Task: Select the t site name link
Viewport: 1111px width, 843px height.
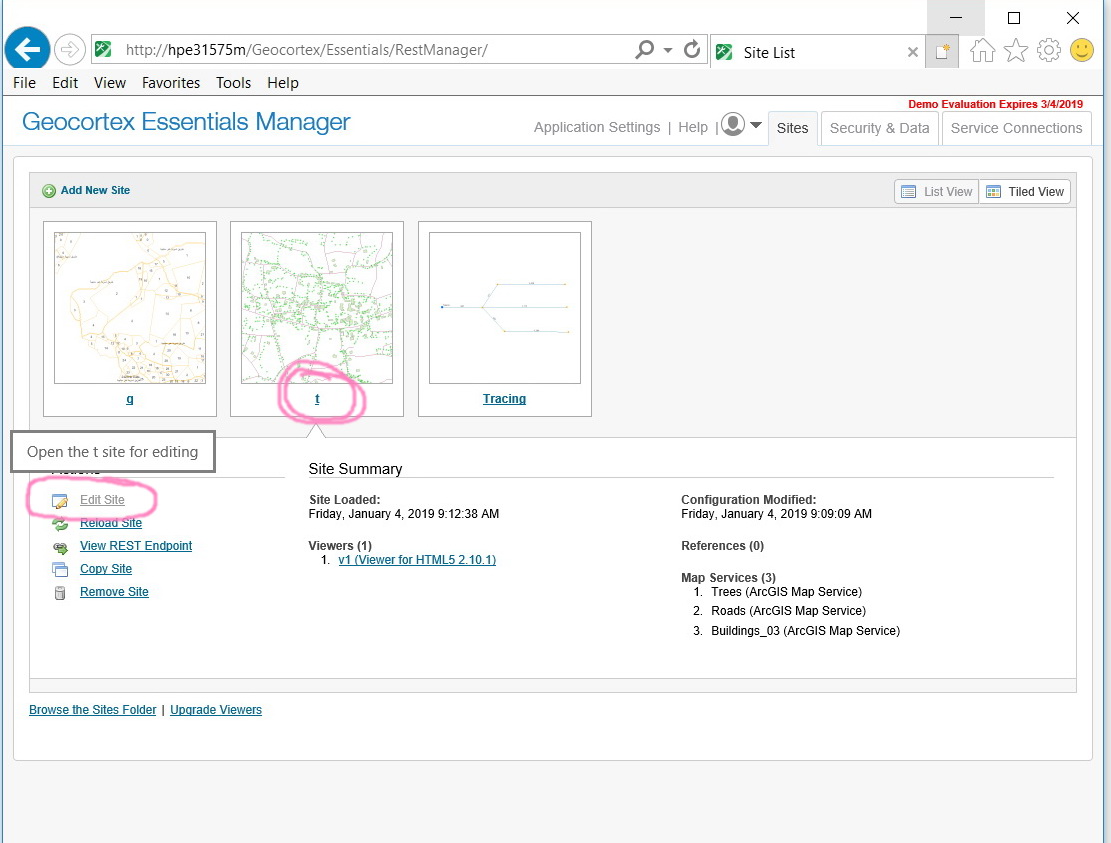Action: 317,399
